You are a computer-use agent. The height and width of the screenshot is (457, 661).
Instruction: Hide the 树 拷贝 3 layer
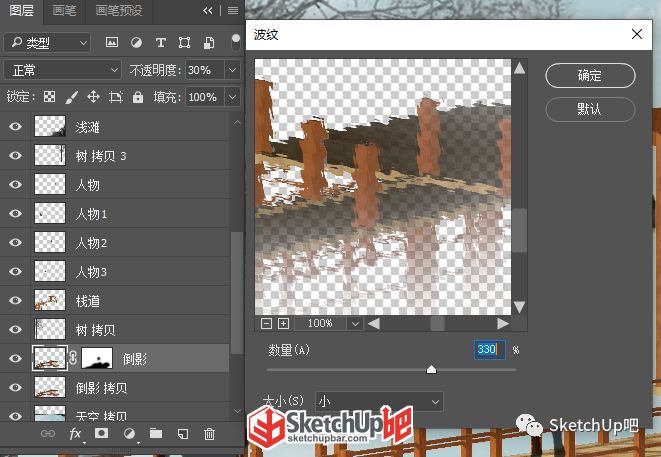tap(16, 156)
